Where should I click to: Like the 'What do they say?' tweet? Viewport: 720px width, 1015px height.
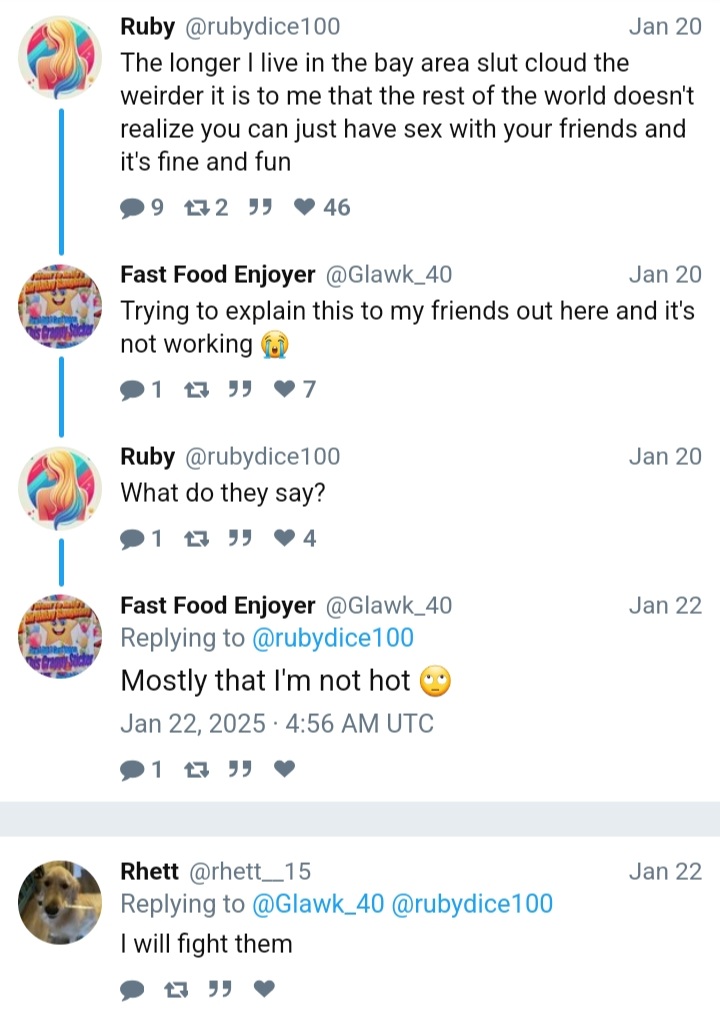click(x=285, y=539)
